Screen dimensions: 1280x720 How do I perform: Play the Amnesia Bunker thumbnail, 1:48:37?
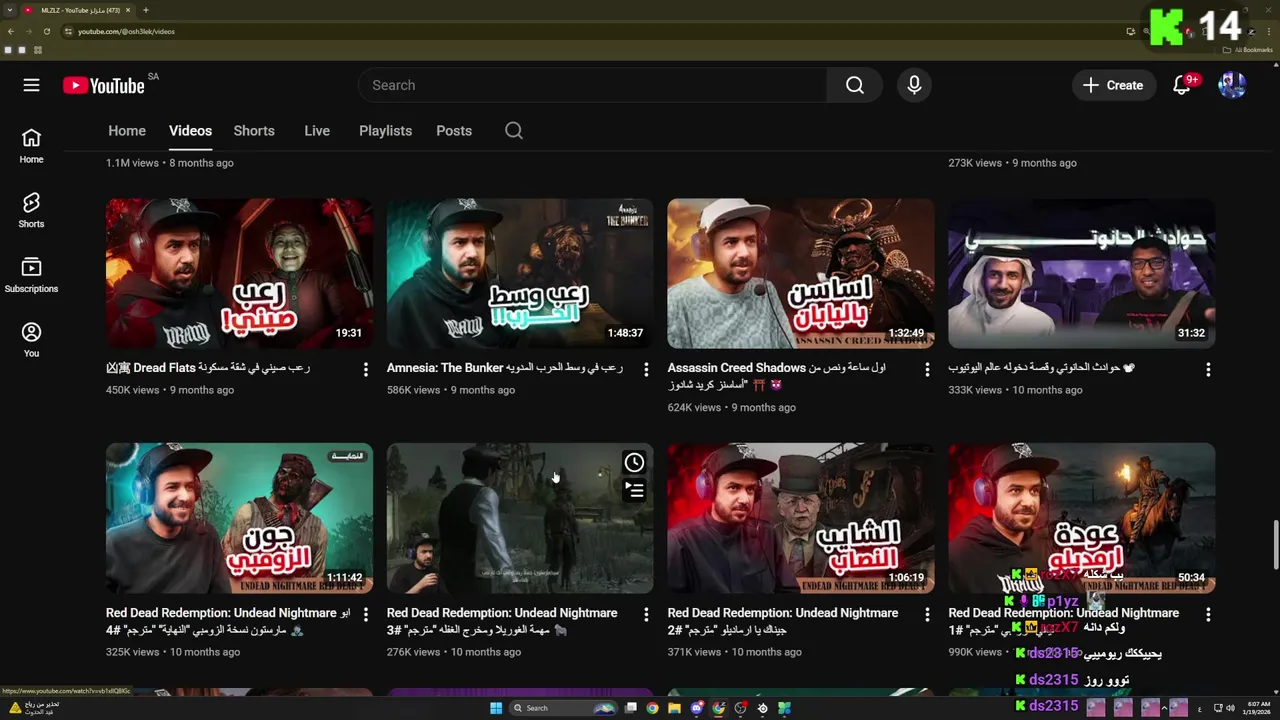(x=520, y=273)
